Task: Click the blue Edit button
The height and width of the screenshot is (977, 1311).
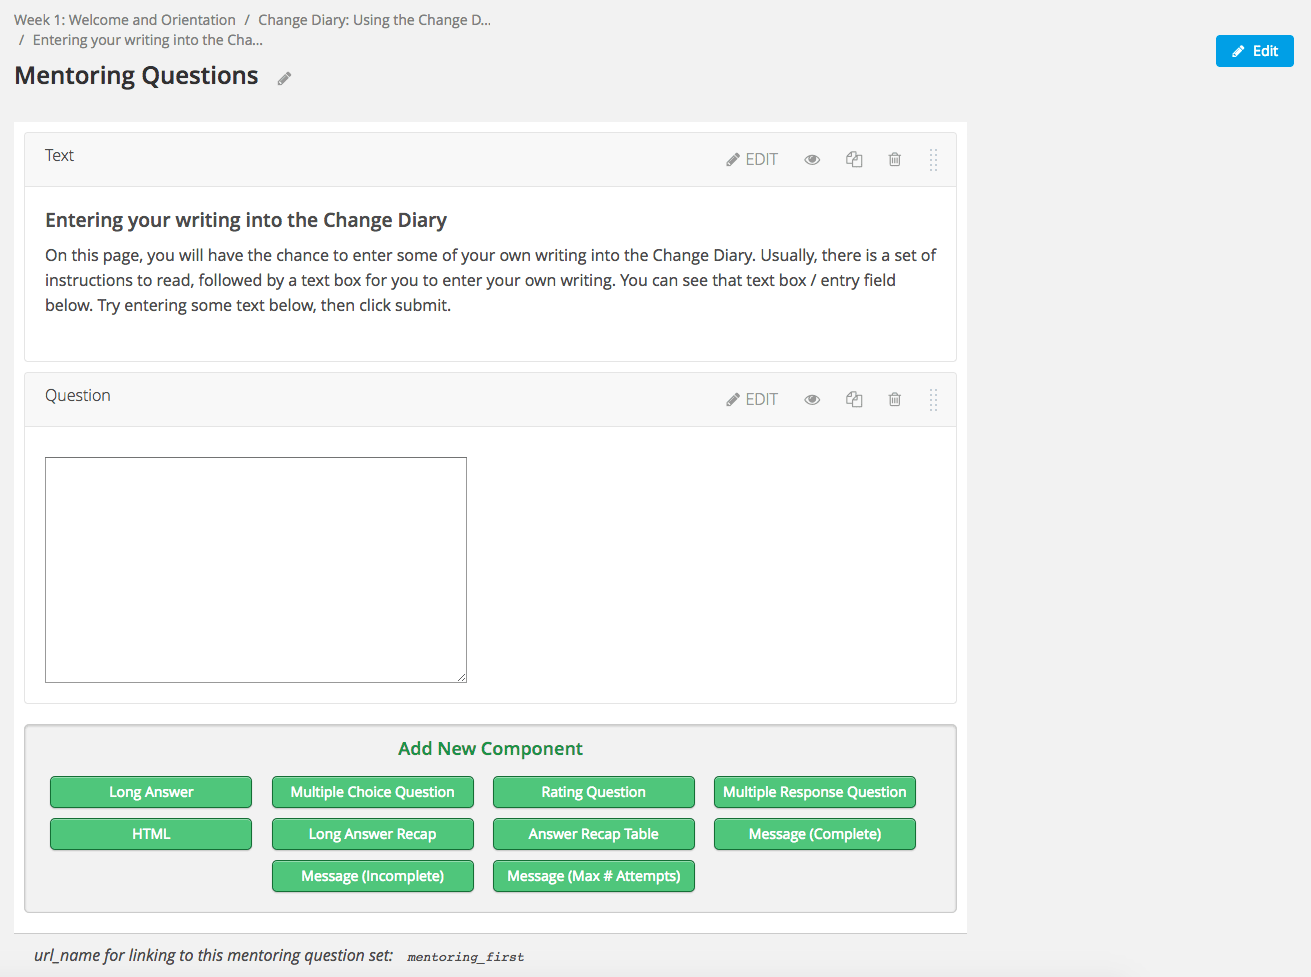Action: 1254,51
